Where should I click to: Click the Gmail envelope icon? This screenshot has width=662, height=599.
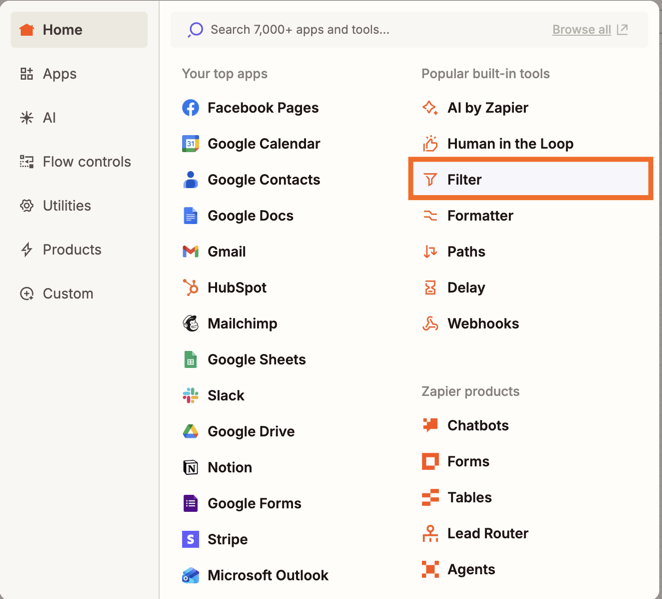coord(190,252)
